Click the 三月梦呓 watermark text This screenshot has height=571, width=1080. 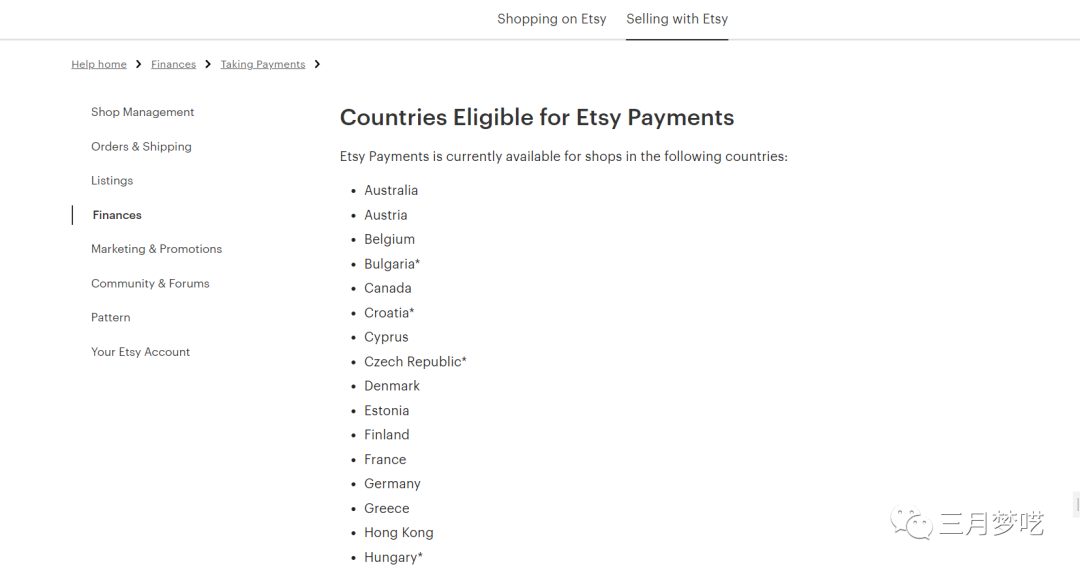click(x=991, y=523)
